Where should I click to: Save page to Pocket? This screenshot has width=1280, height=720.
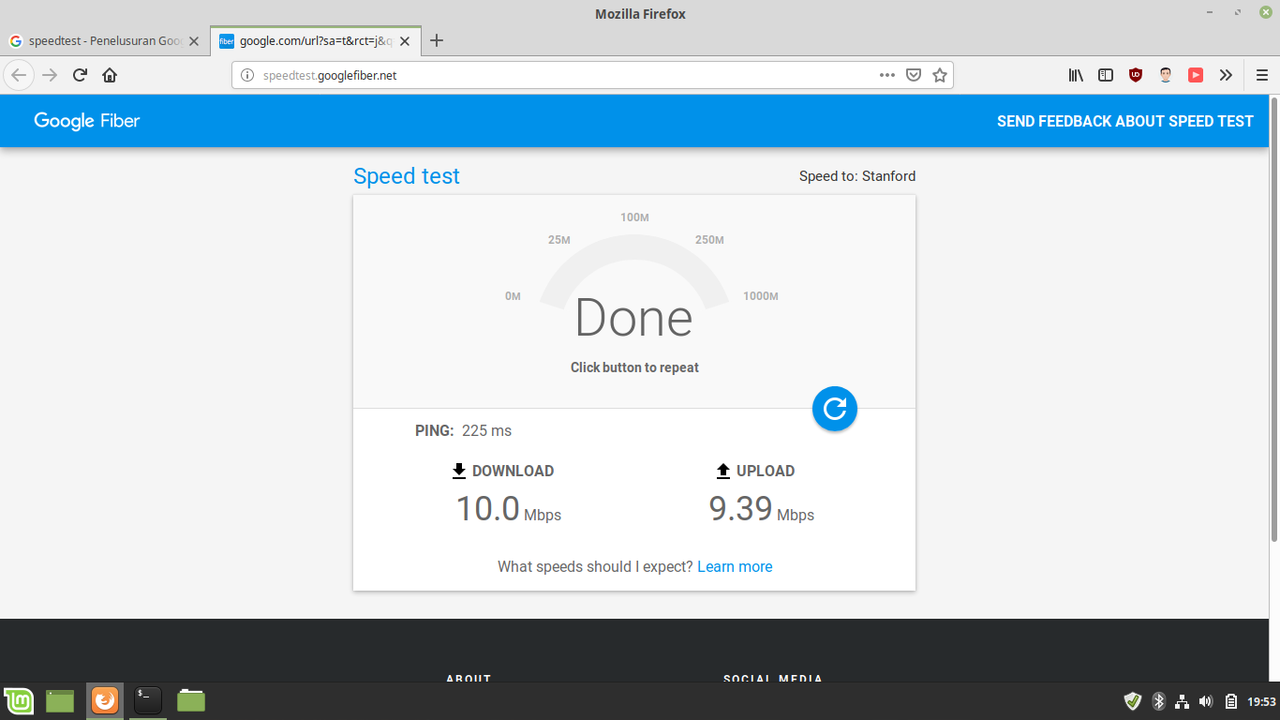[x=913, y=75]
